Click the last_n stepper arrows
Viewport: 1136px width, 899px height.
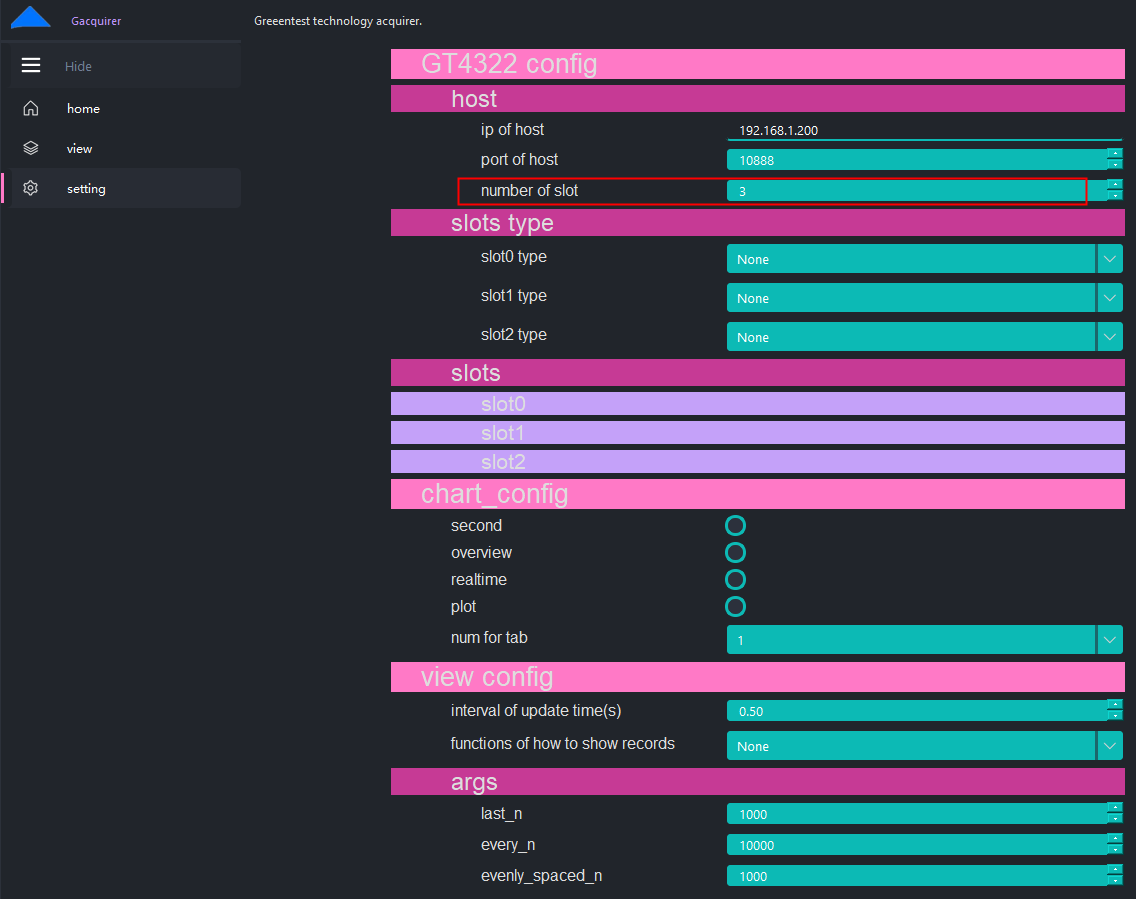point(1115,814)
